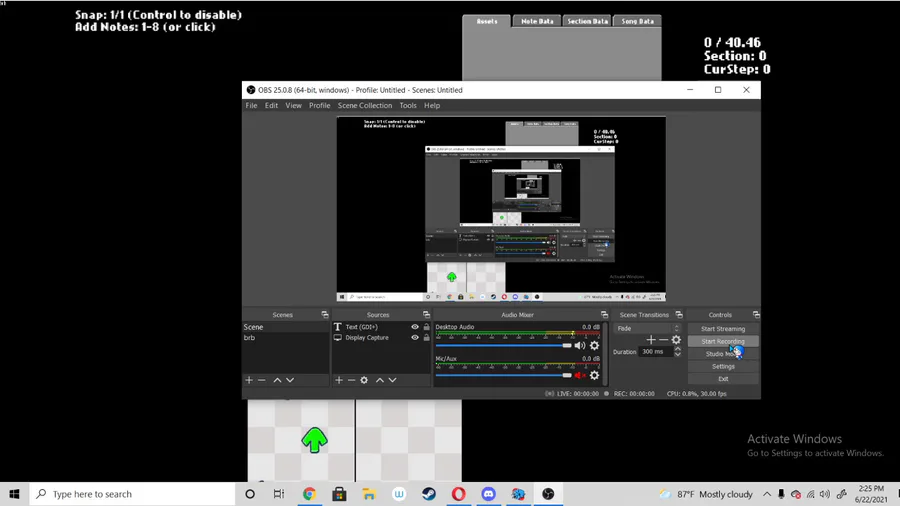The height and width of the screenshot is (506, 900).
Task: Move the source up in the Sources list
Action: click(x=379, y=380)
